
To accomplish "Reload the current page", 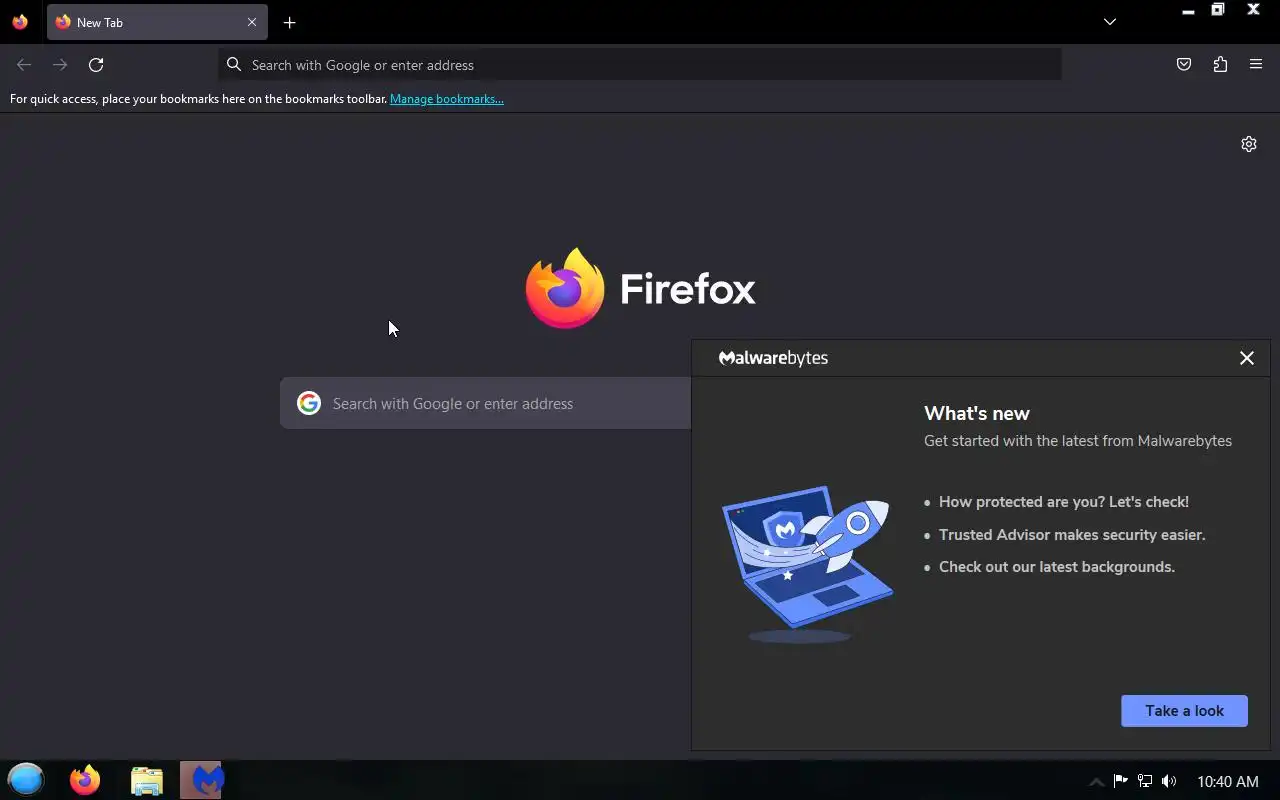I will [x=96, y=65].
